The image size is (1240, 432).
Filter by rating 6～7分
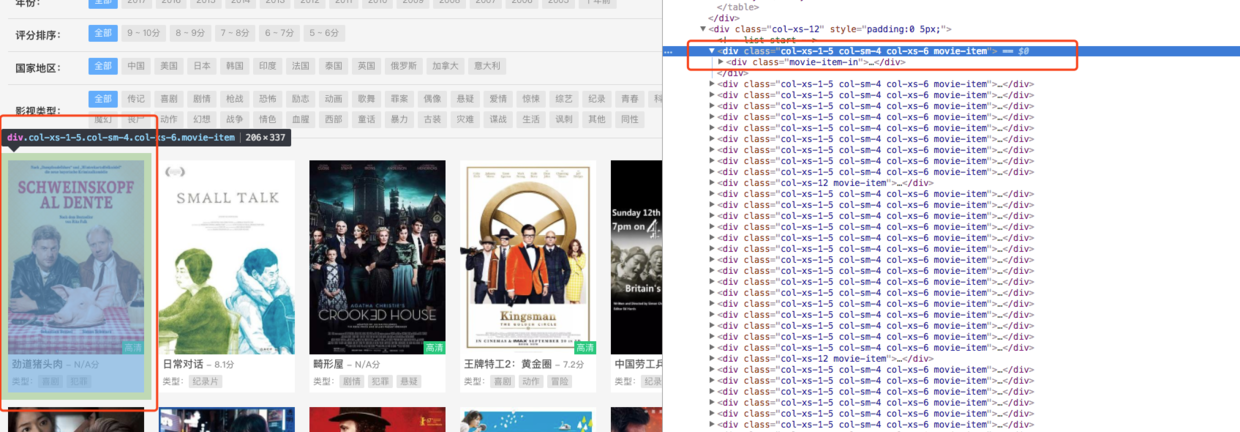point(279,33)
